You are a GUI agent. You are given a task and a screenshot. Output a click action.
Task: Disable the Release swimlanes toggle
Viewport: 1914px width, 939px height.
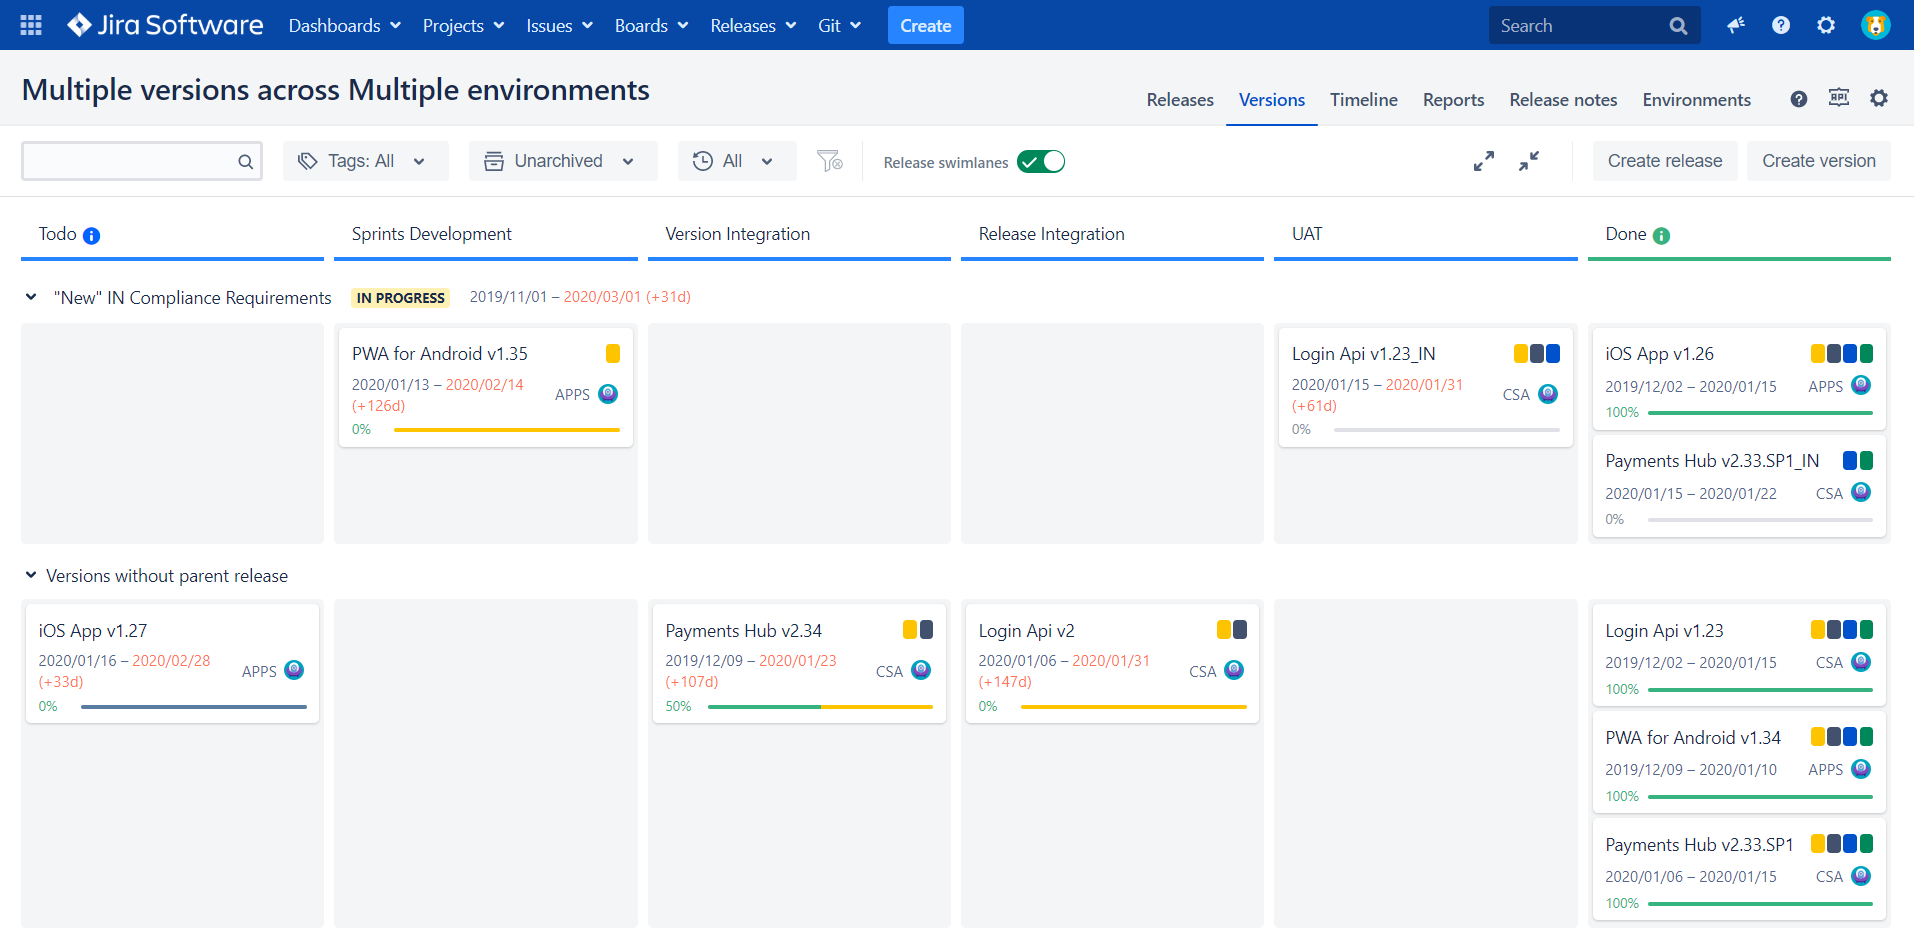[1040, 161]
